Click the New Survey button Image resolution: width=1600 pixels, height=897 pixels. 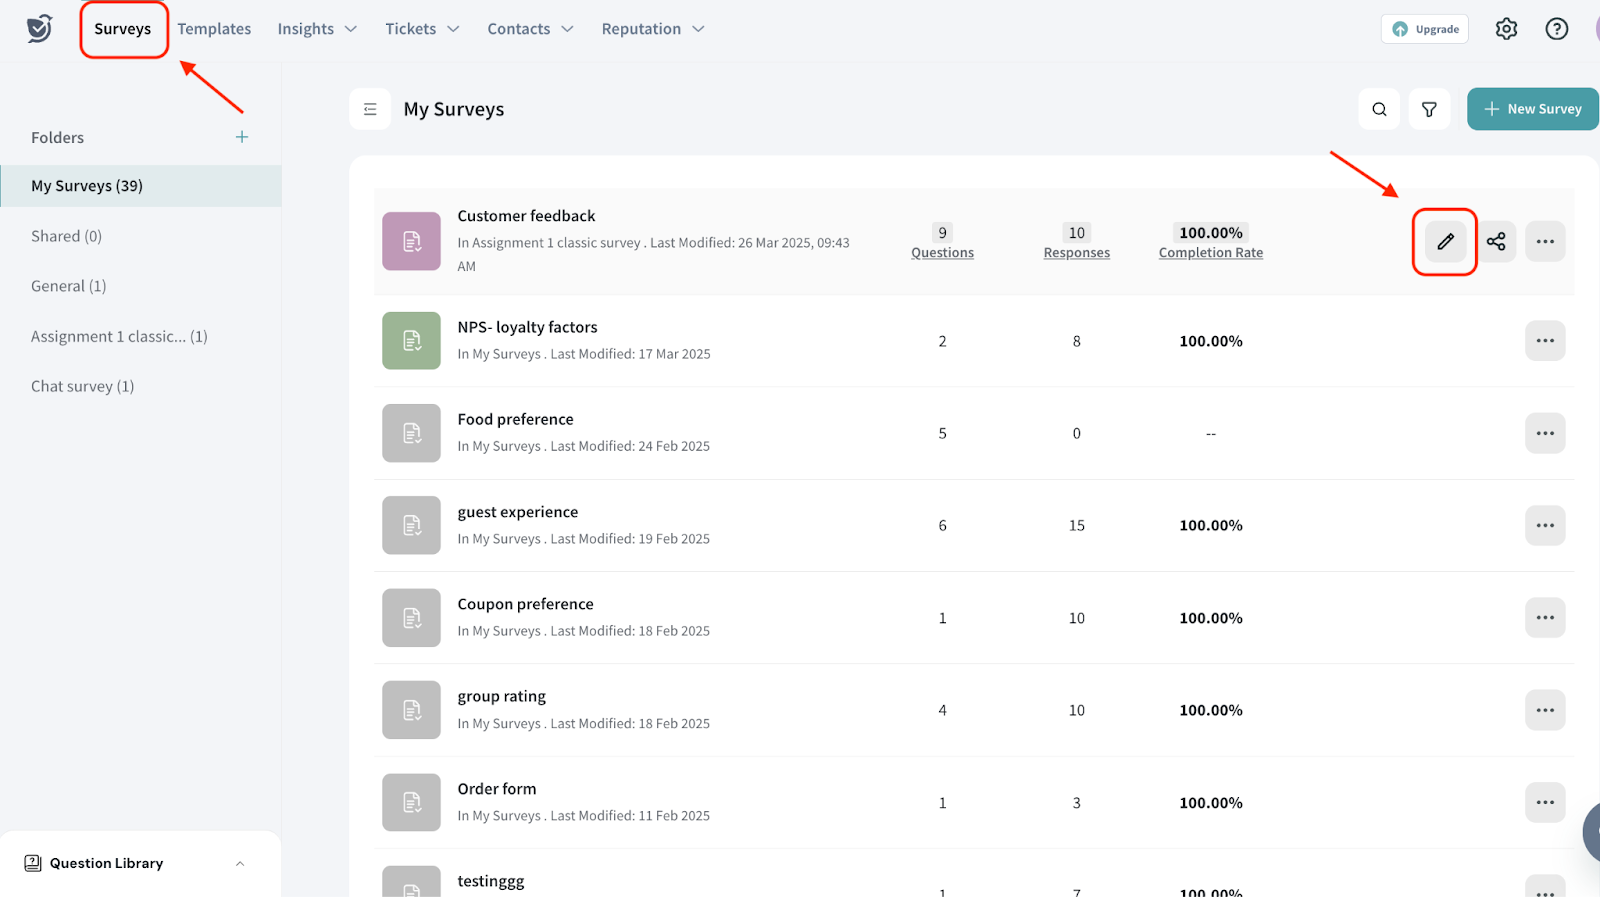click(x=1532, y=109)
